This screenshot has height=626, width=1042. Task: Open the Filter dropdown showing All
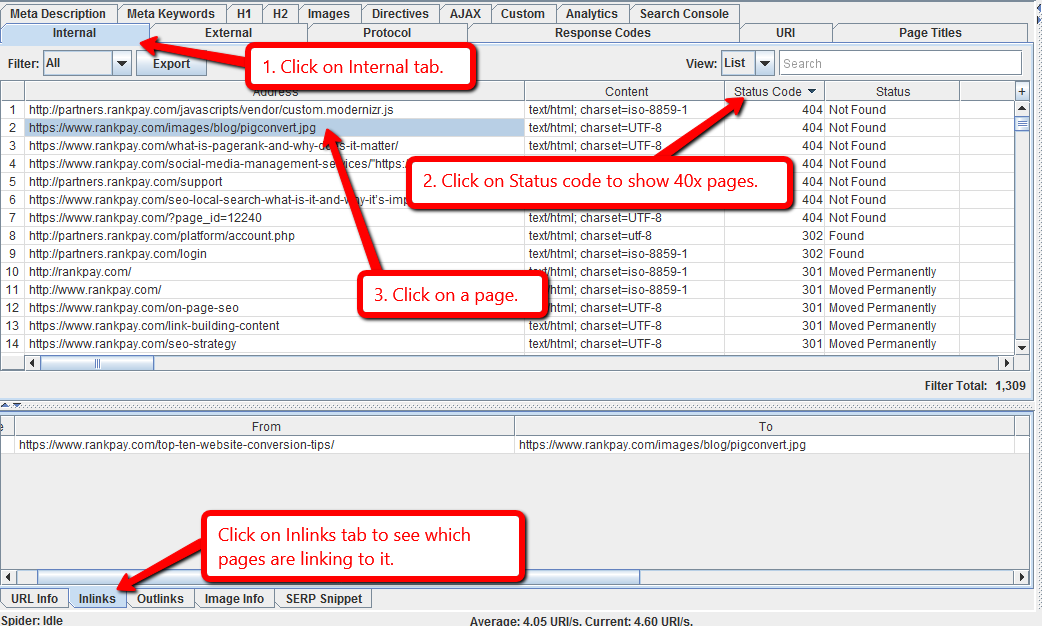pyautogui.click(x=87, y=63)
